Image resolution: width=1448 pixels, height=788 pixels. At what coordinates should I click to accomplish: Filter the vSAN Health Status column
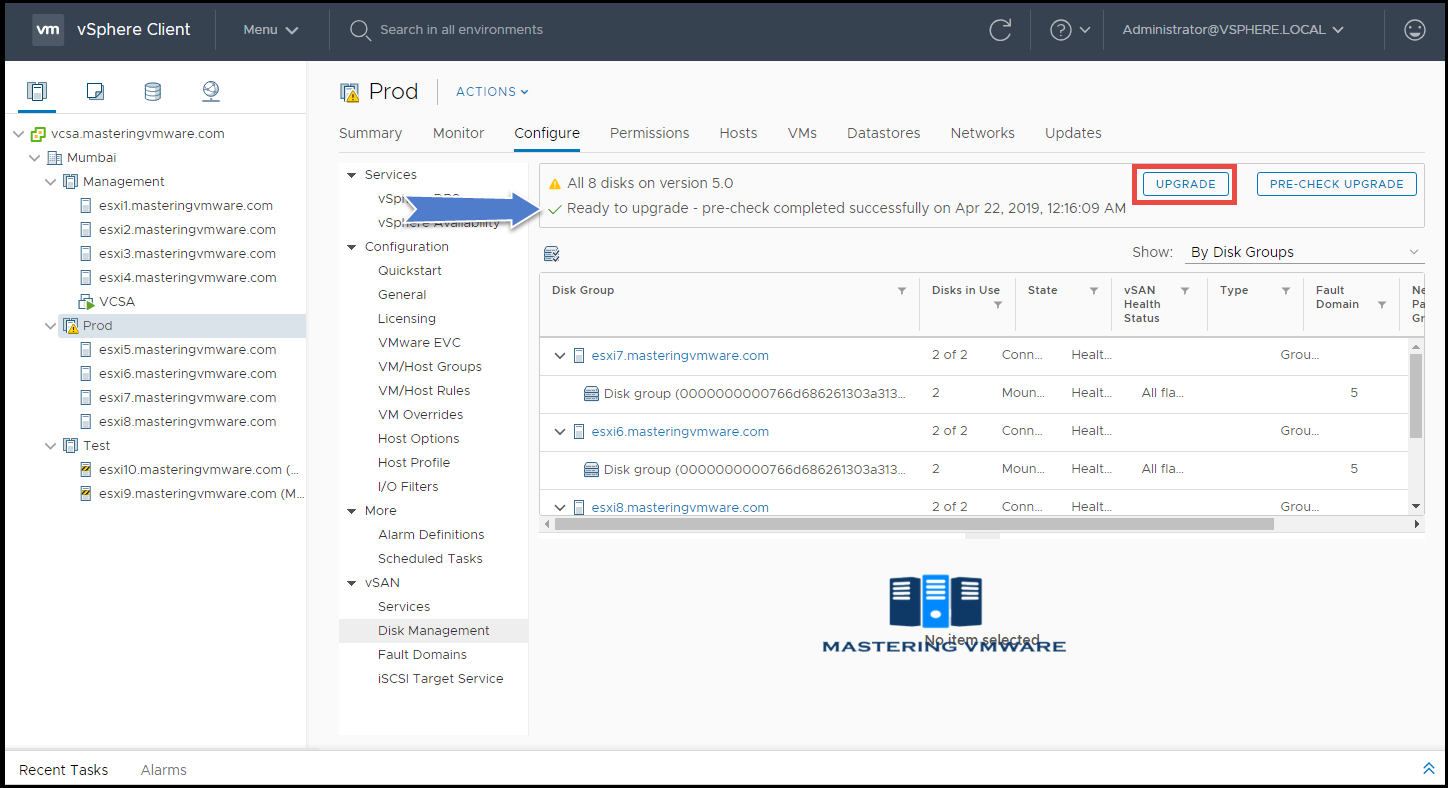tap(1185, 291)
